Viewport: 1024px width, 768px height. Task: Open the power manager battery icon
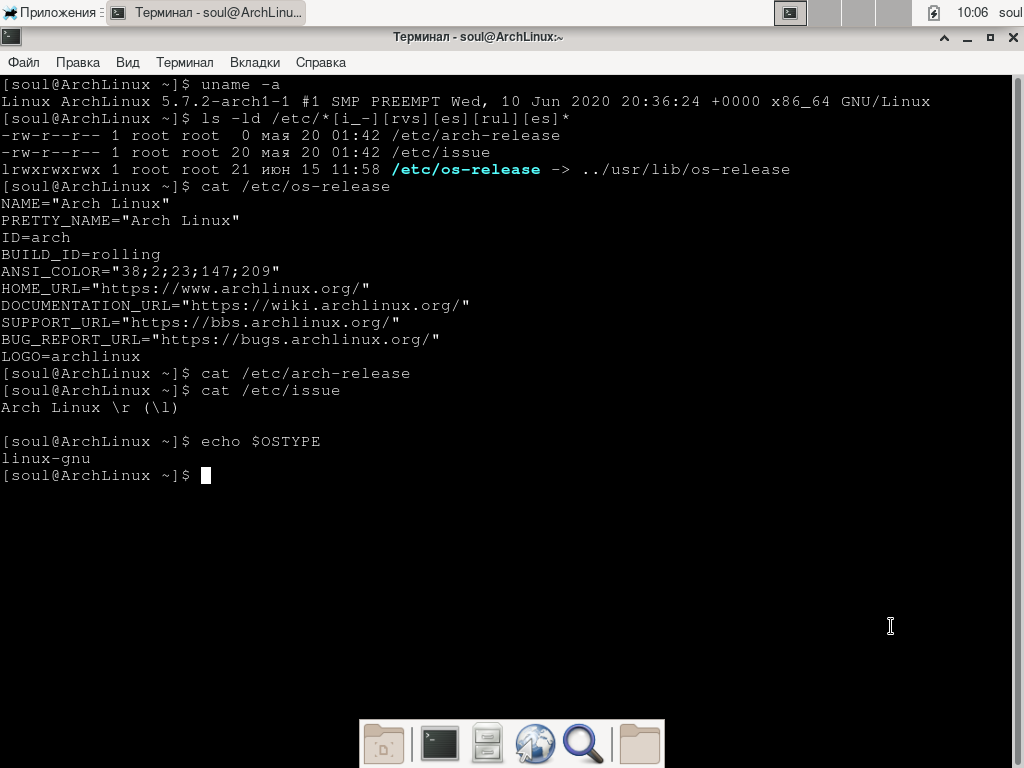(x=934, y=13)
